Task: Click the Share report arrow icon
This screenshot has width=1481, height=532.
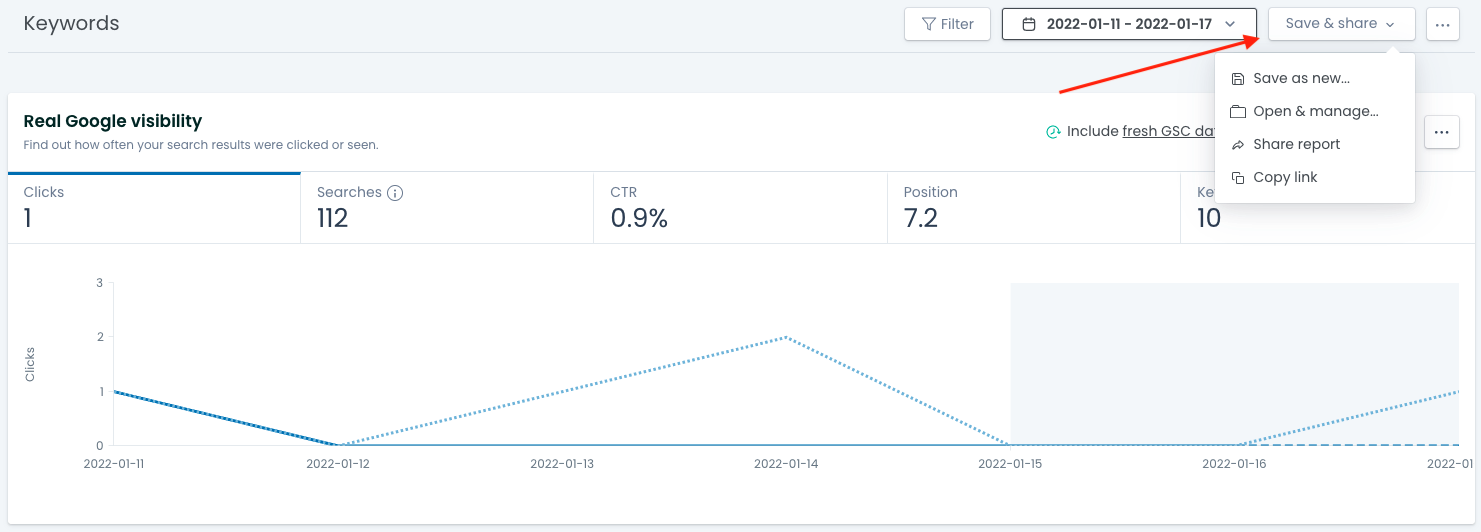Action: tap(1238, 145)
